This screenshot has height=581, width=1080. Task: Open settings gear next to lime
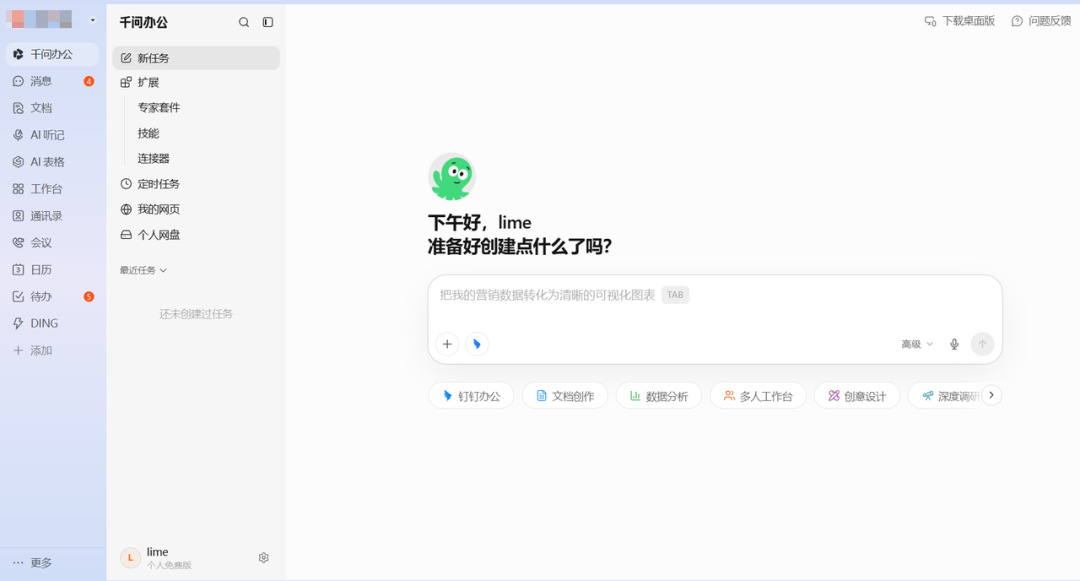(263, 558)
